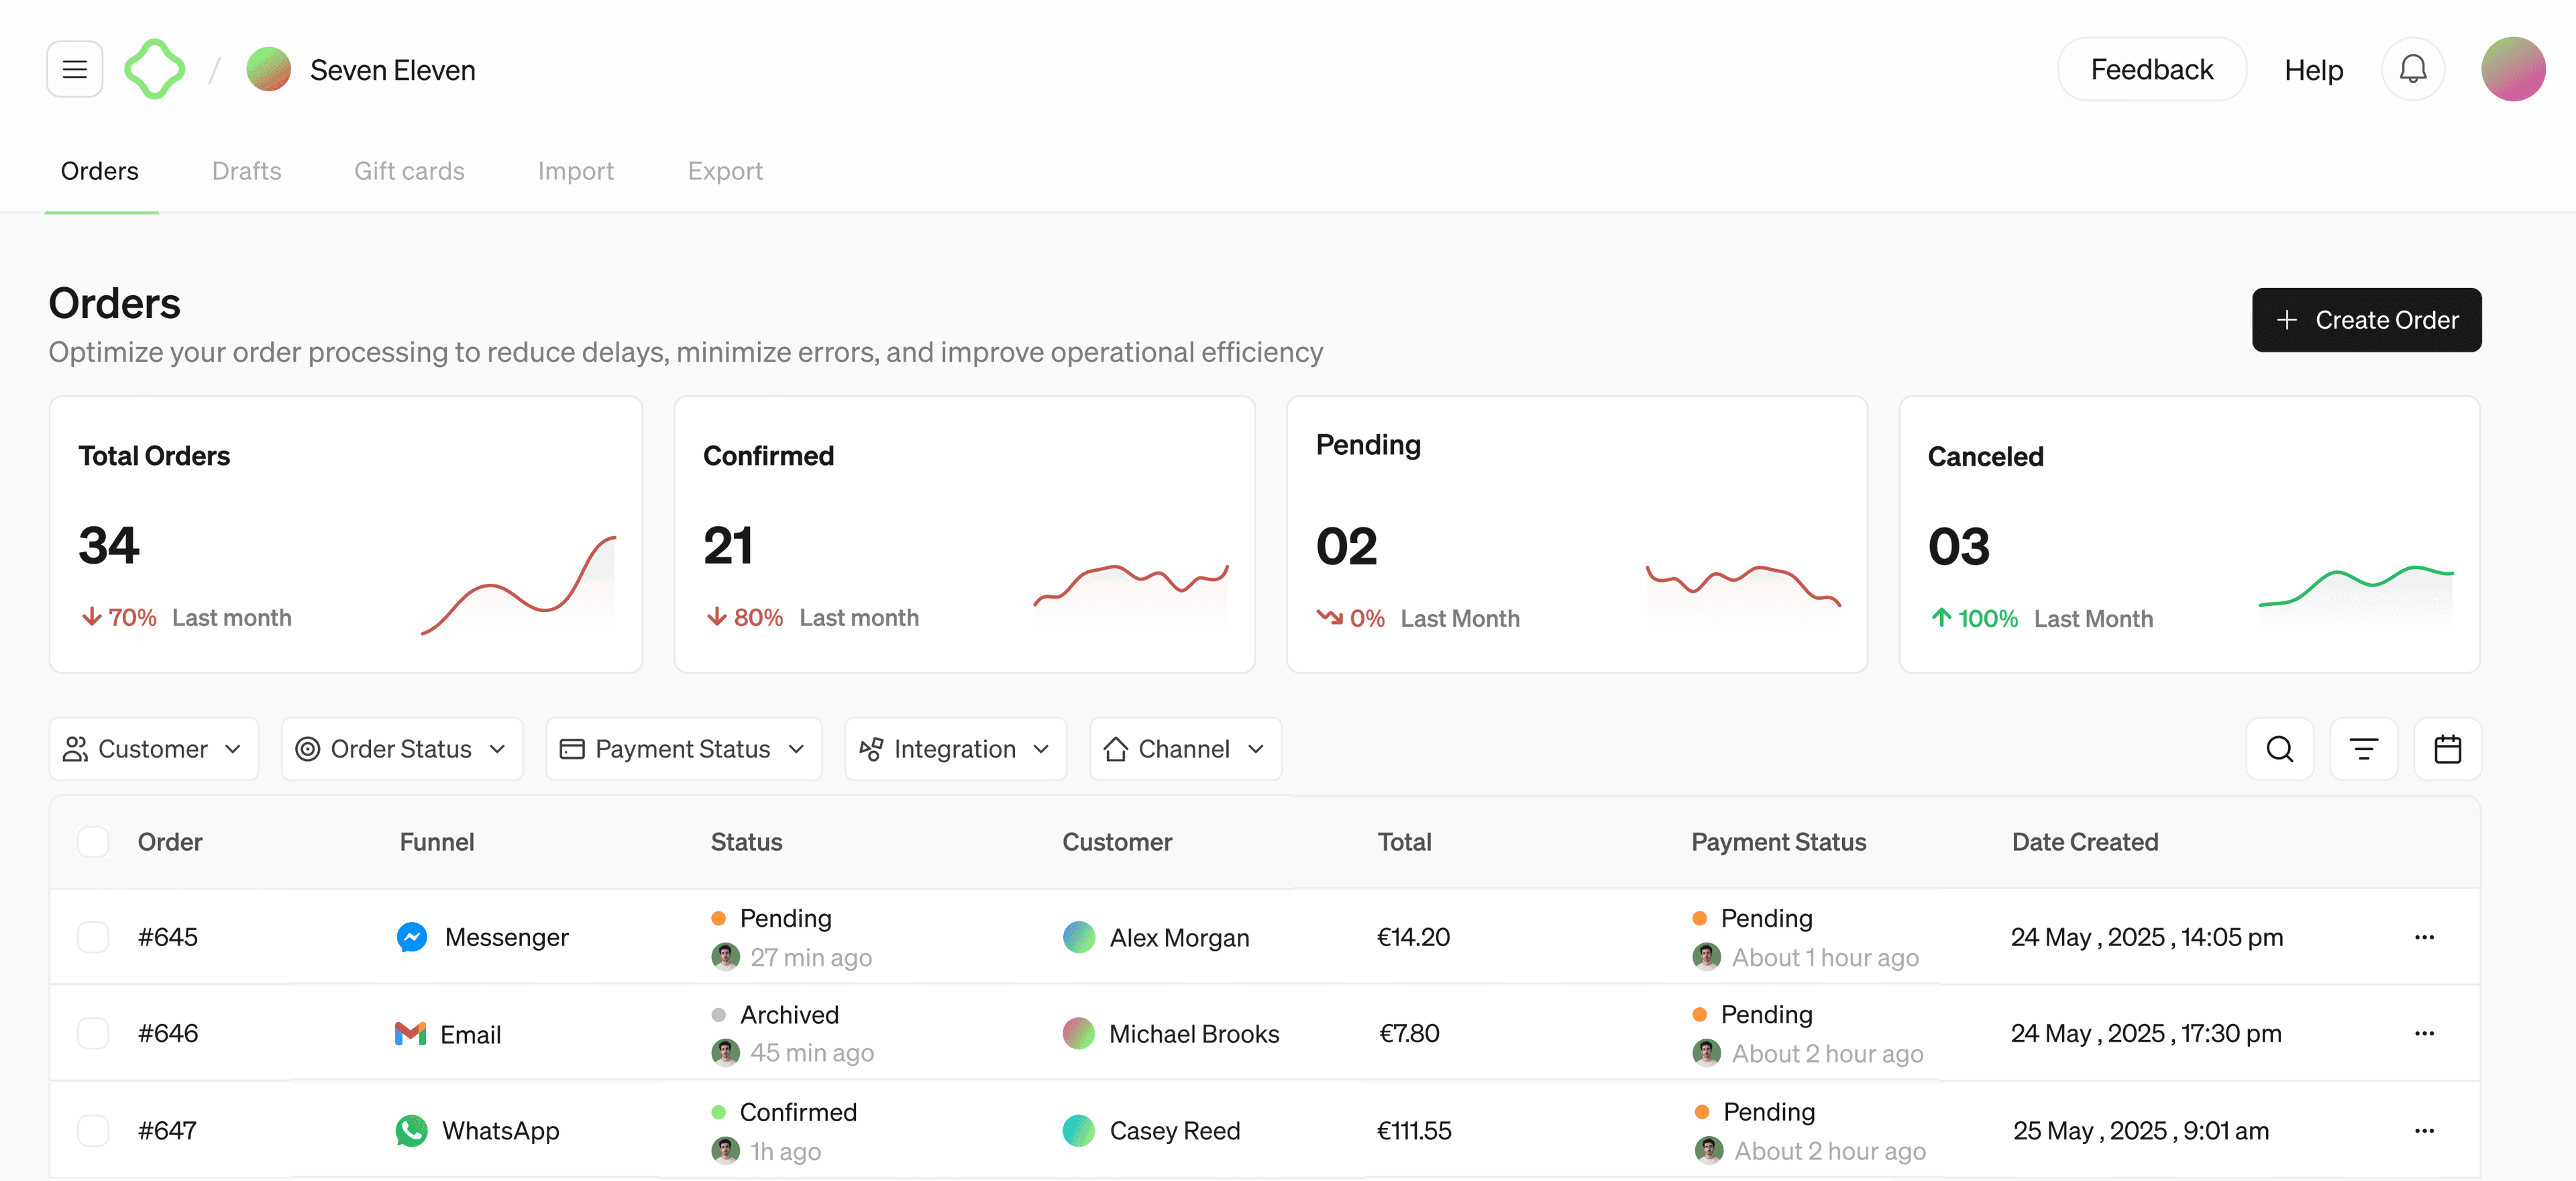2576x1181 pixels.
Task: Open the calendar date picker icon
Action: [2446, 749]
